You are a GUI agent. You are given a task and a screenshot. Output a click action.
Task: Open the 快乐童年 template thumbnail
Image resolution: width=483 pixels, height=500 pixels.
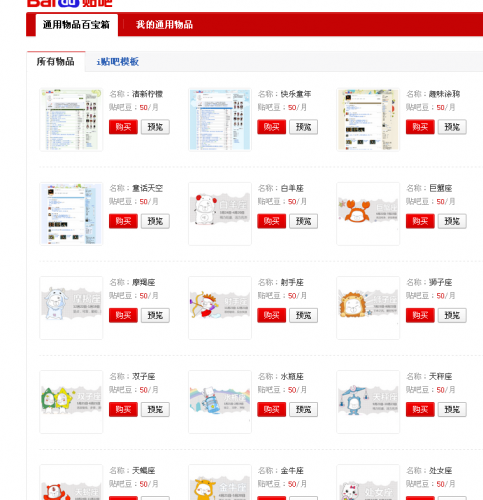[x=220, y=120]
